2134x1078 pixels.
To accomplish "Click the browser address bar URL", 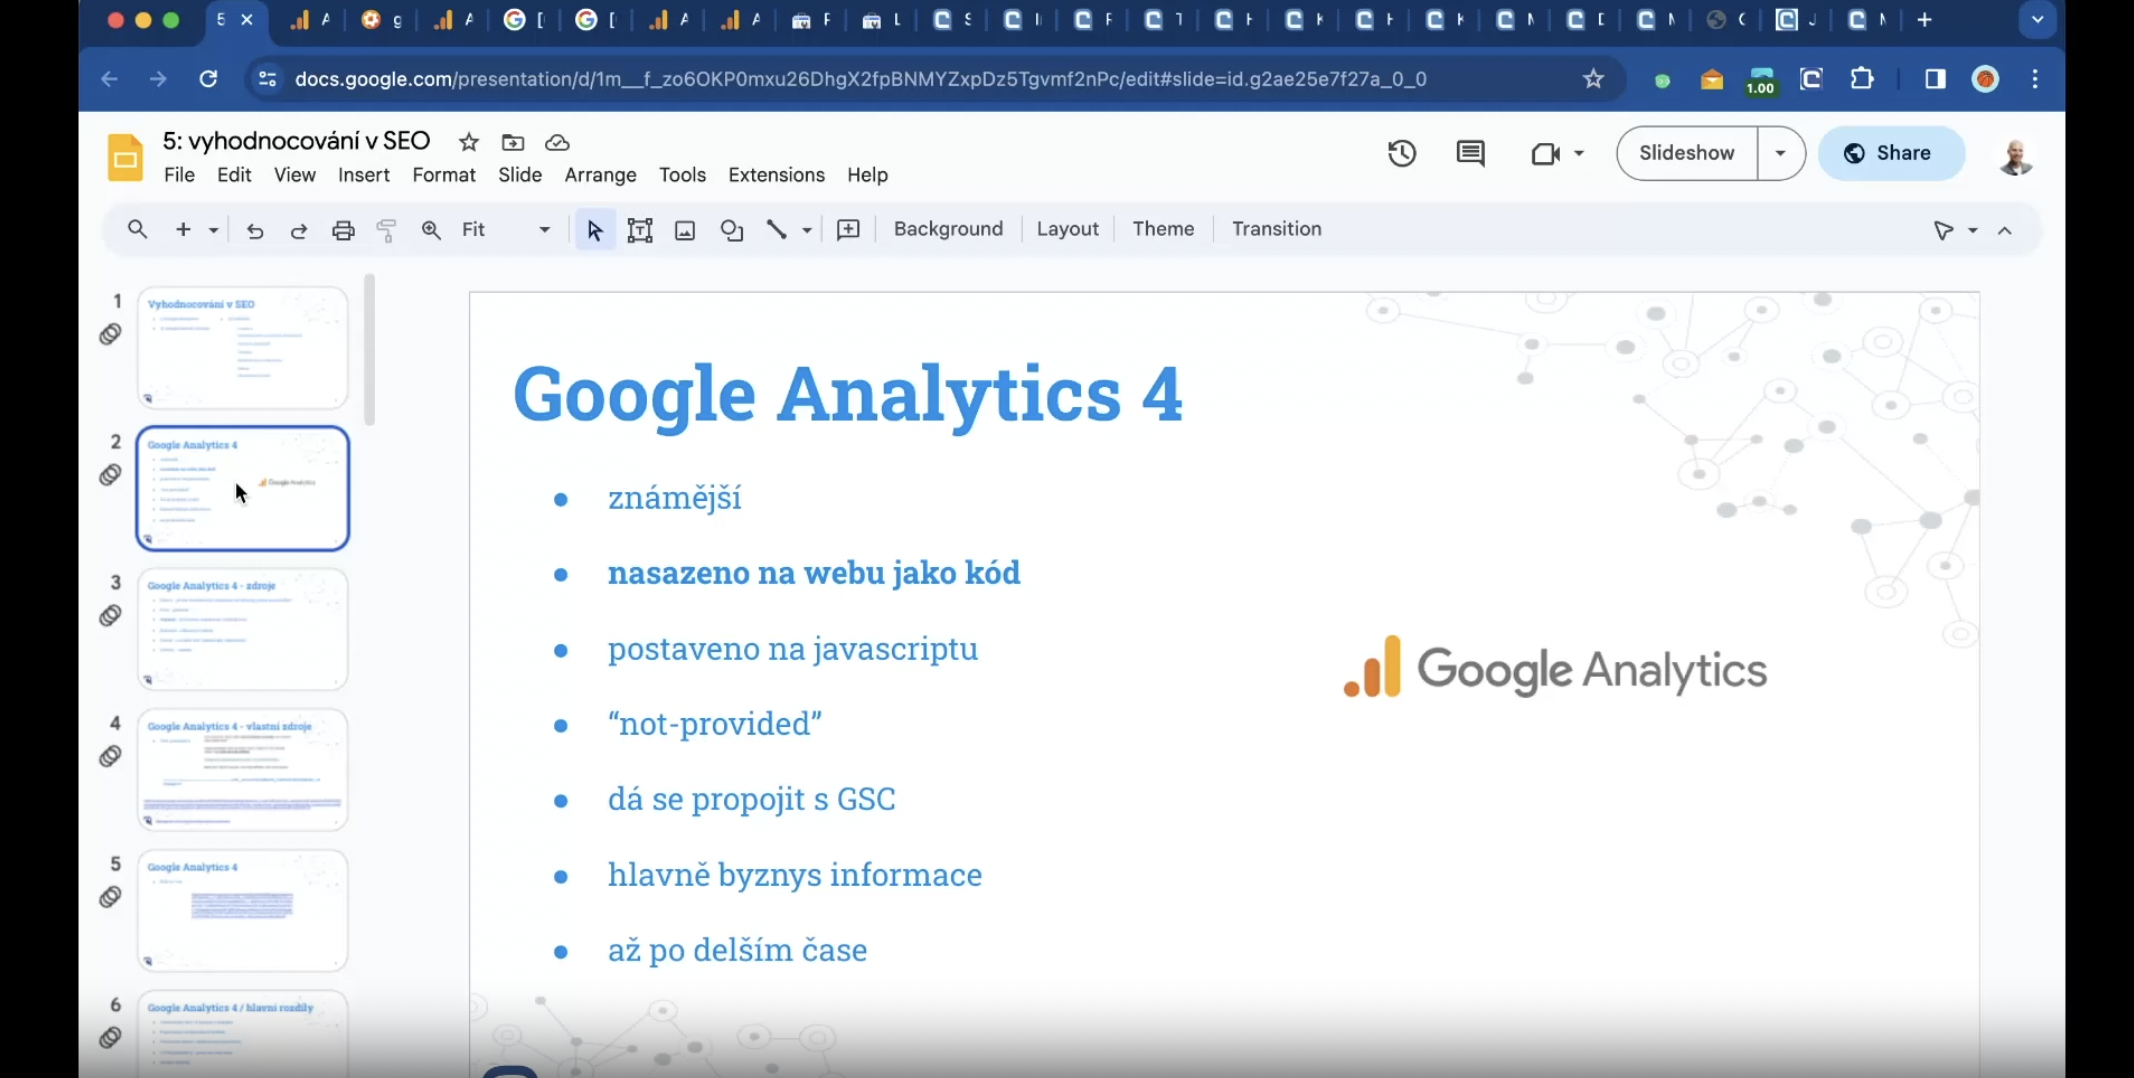I will coord(860,79).
